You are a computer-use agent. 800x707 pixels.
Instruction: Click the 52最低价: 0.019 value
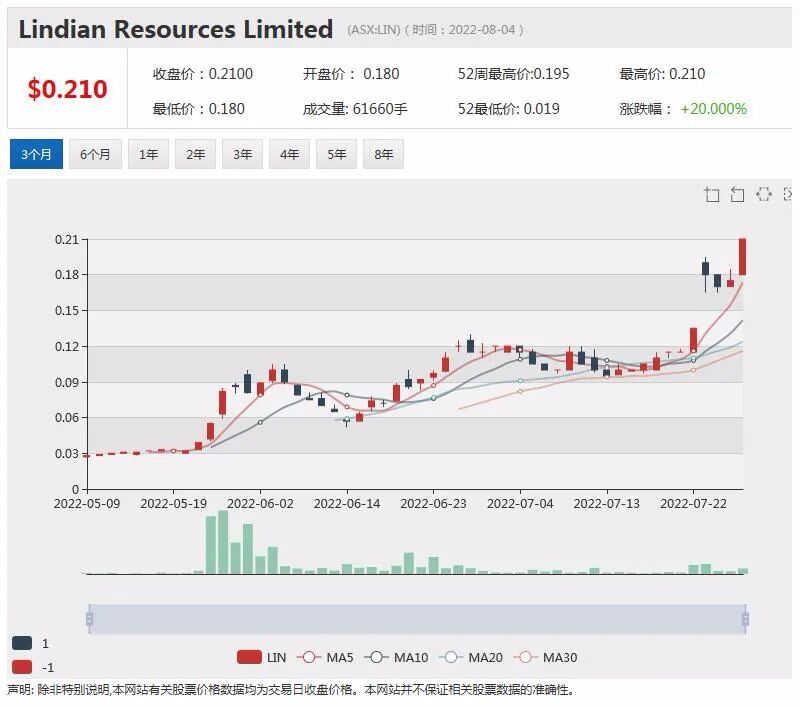pyautogui.click(x=509, y=109)
